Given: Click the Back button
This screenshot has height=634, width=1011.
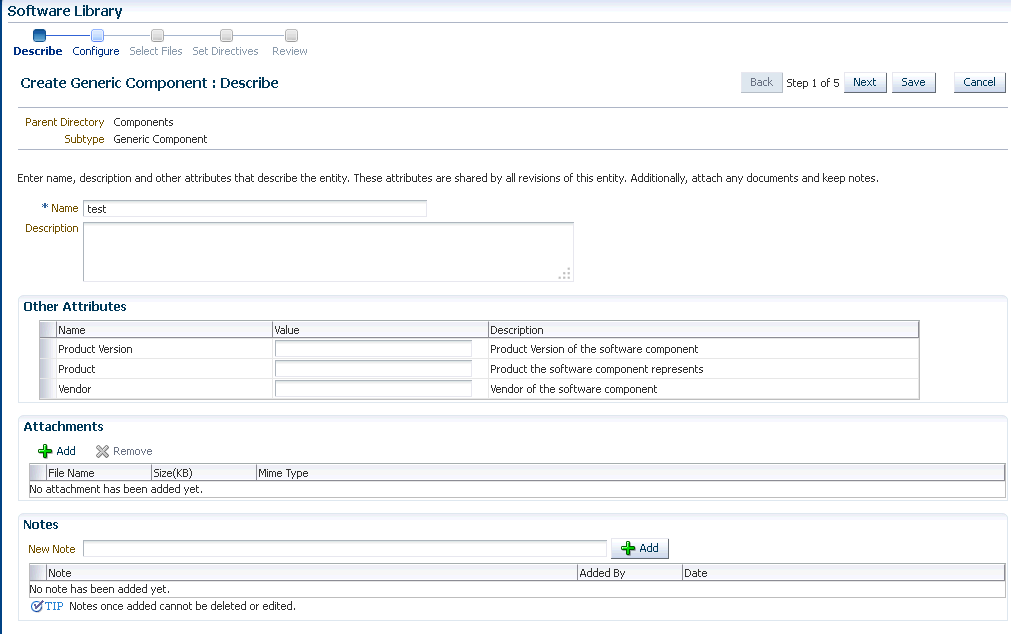Looking at the screenshot, I should (761, 83).
